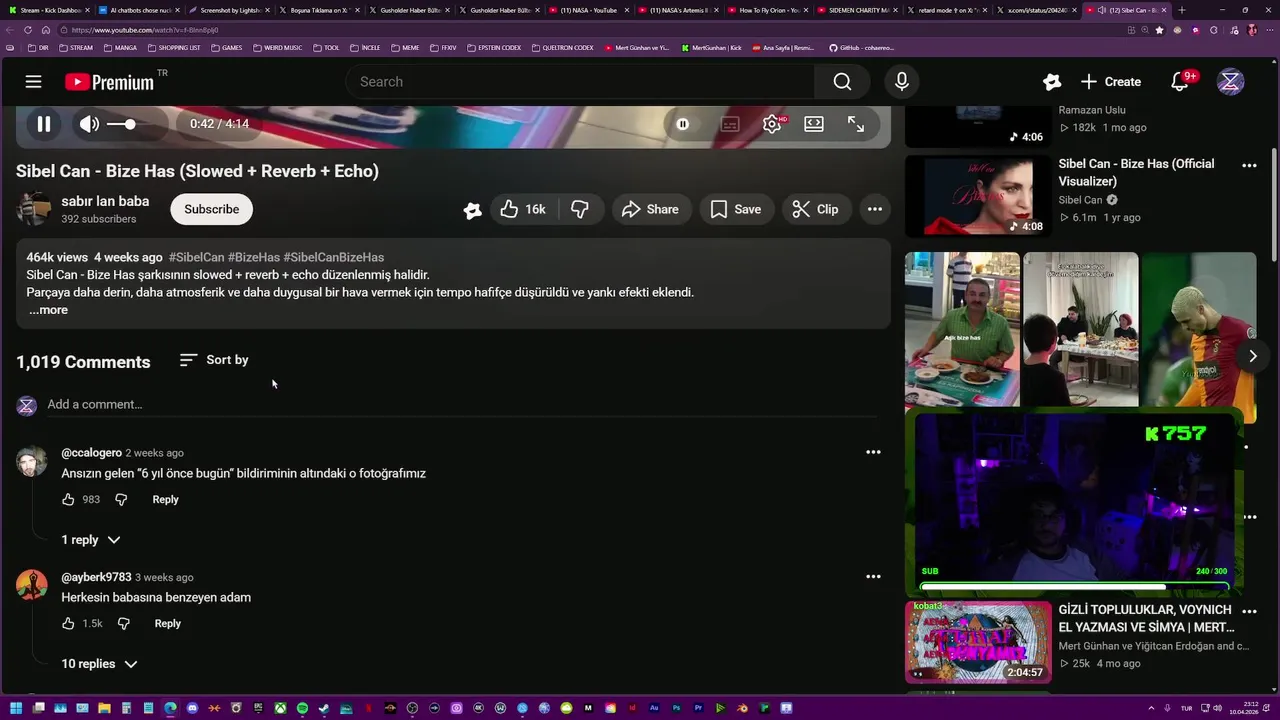Switch to AI chatbots chose tab
The image size is (1280, 720).
point(139,10)
